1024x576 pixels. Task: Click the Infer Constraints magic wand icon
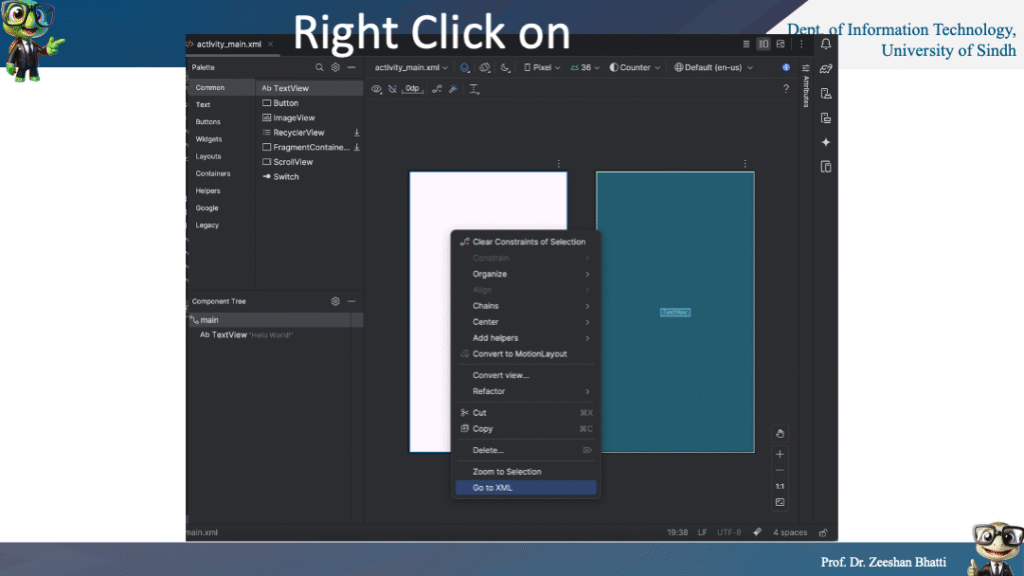click(x=453, y=89)
